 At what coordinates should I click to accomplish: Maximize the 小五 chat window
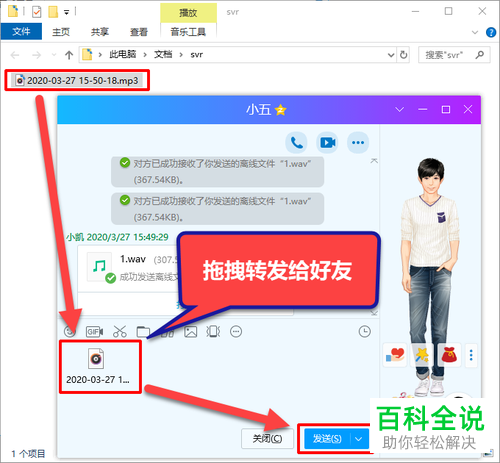pyautogui.click(x=446, y=109)
